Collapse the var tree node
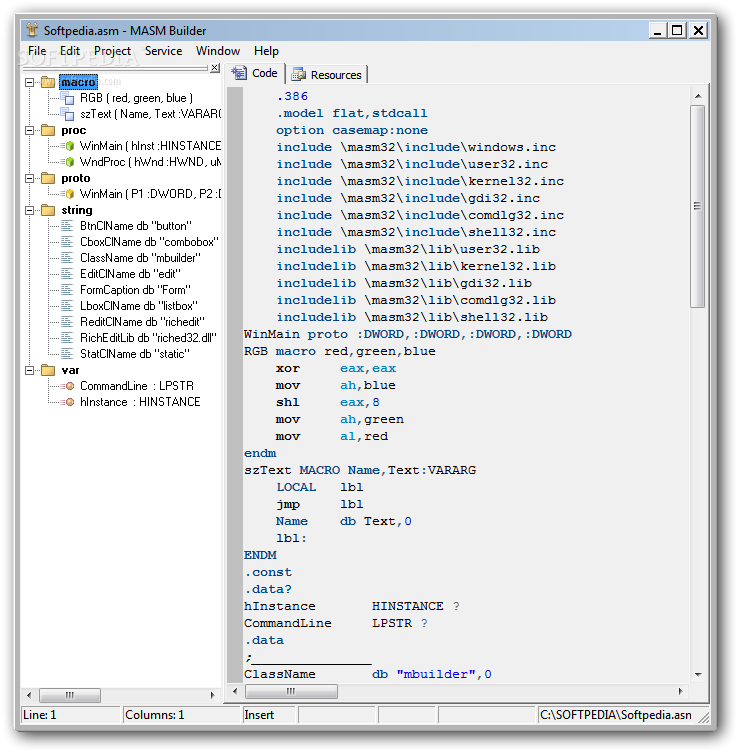The width and height of the screenshot is (738, 752). pyautogui.click(x=30, y=370)
